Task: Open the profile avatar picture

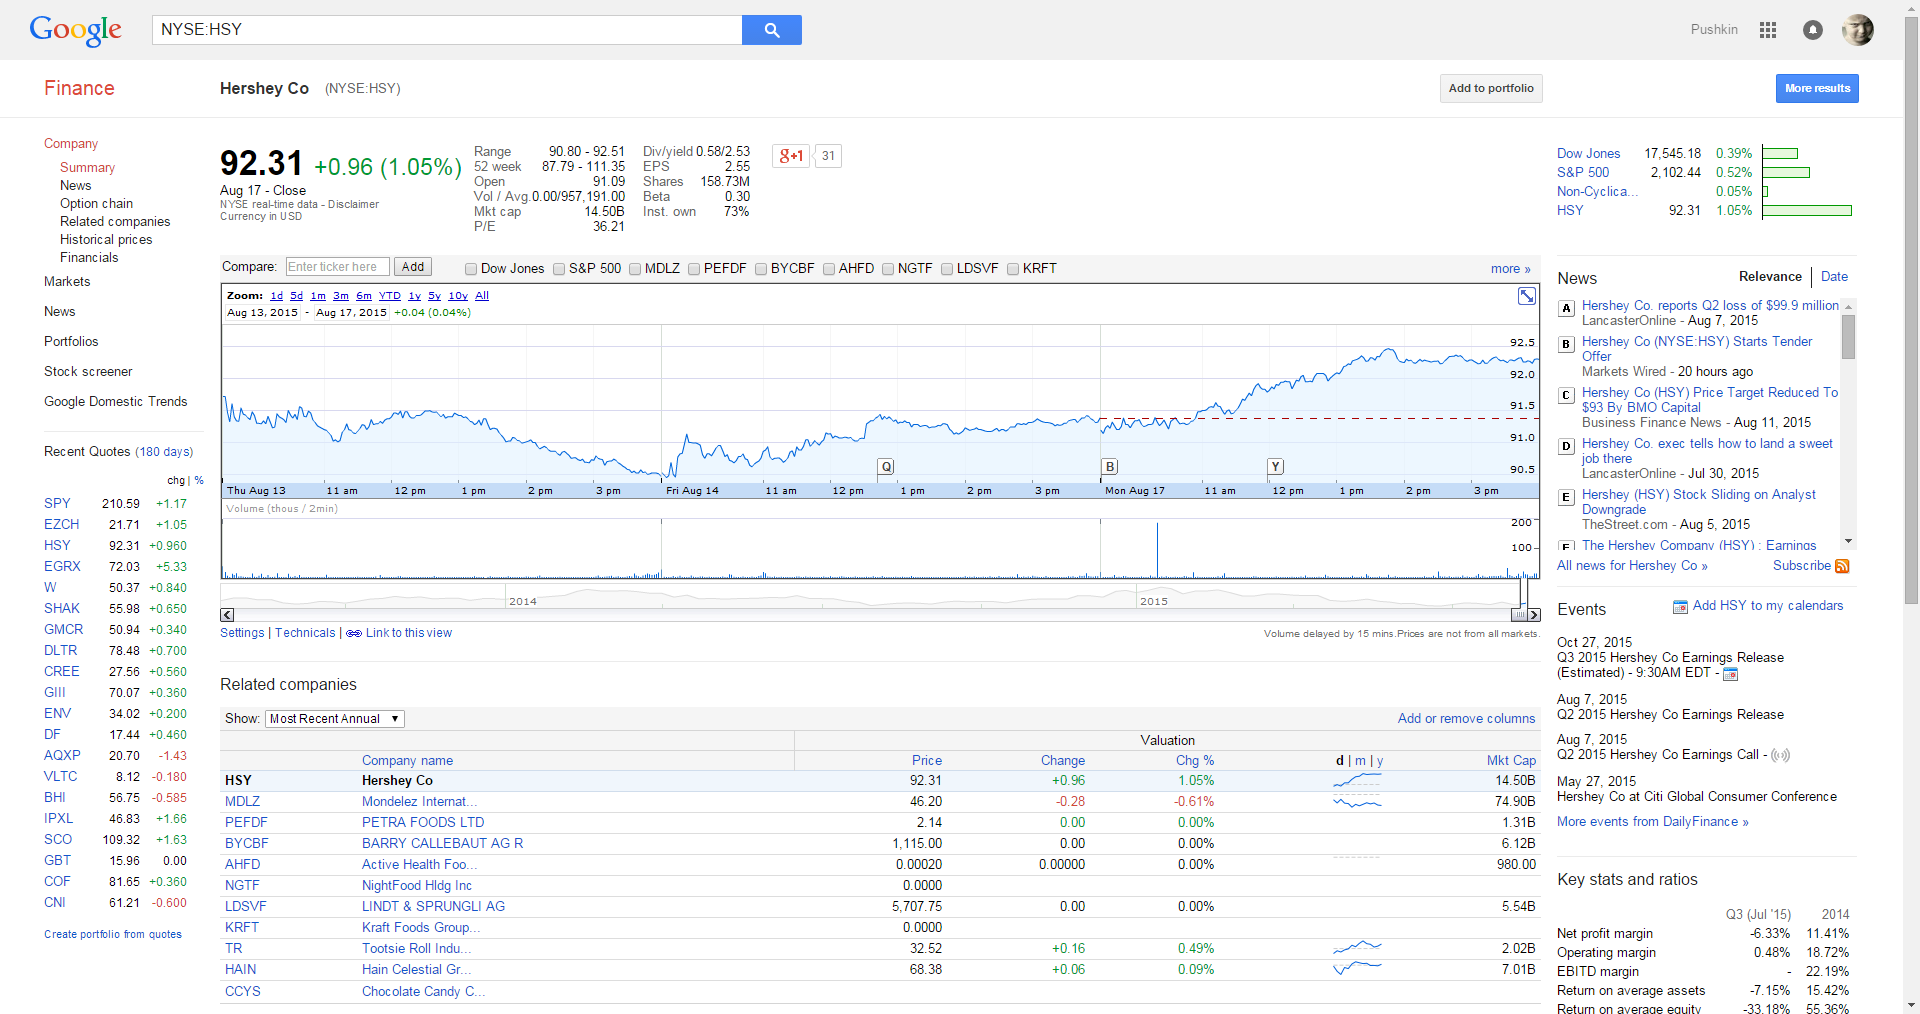Action: 1857,30
